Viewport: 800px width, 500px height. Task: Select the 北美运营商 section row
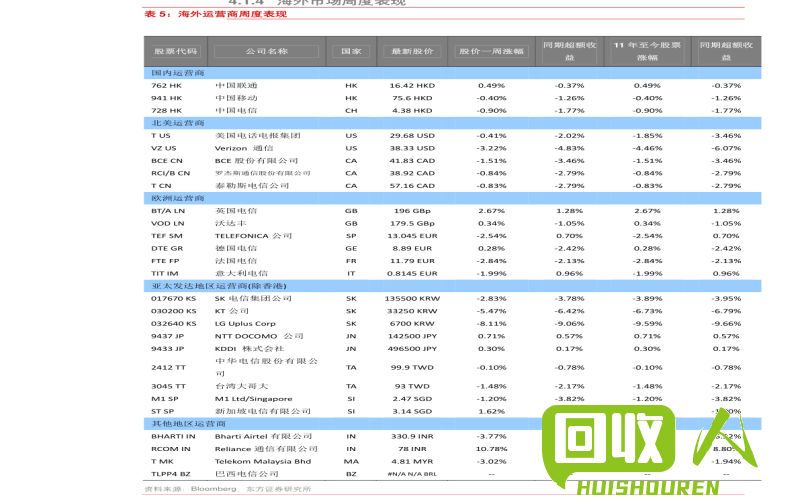click(x=453, y=123)
